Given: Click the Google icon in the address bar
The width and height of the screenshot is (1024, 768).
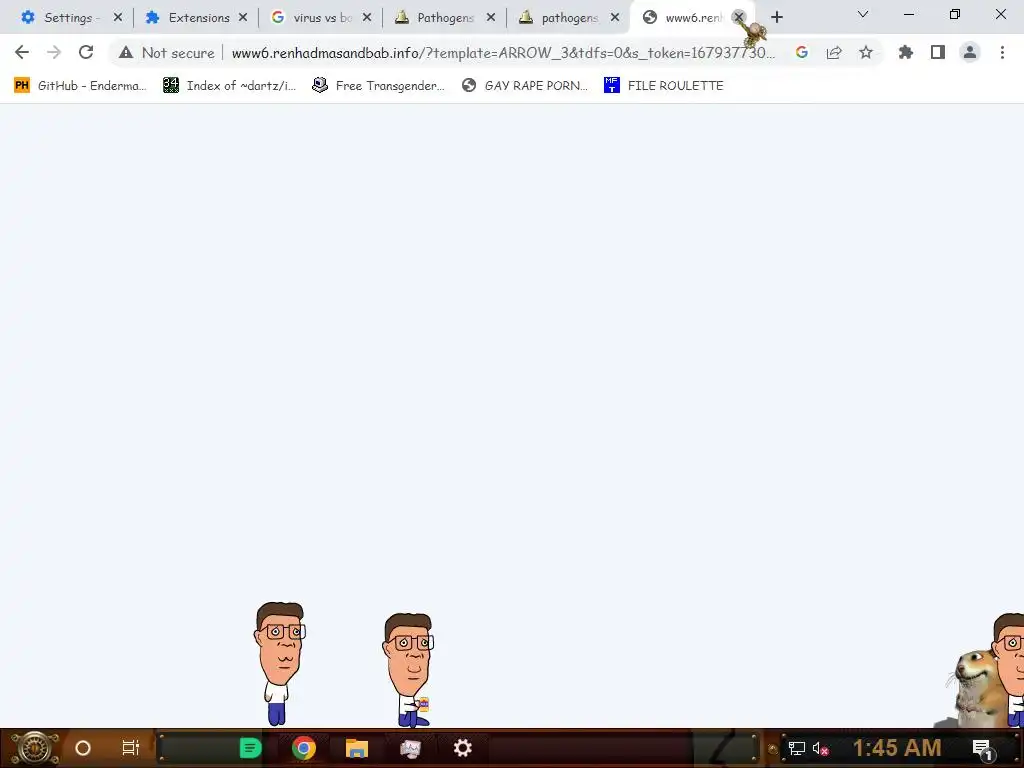Looking at the screenshot, I should coord(802,52).
